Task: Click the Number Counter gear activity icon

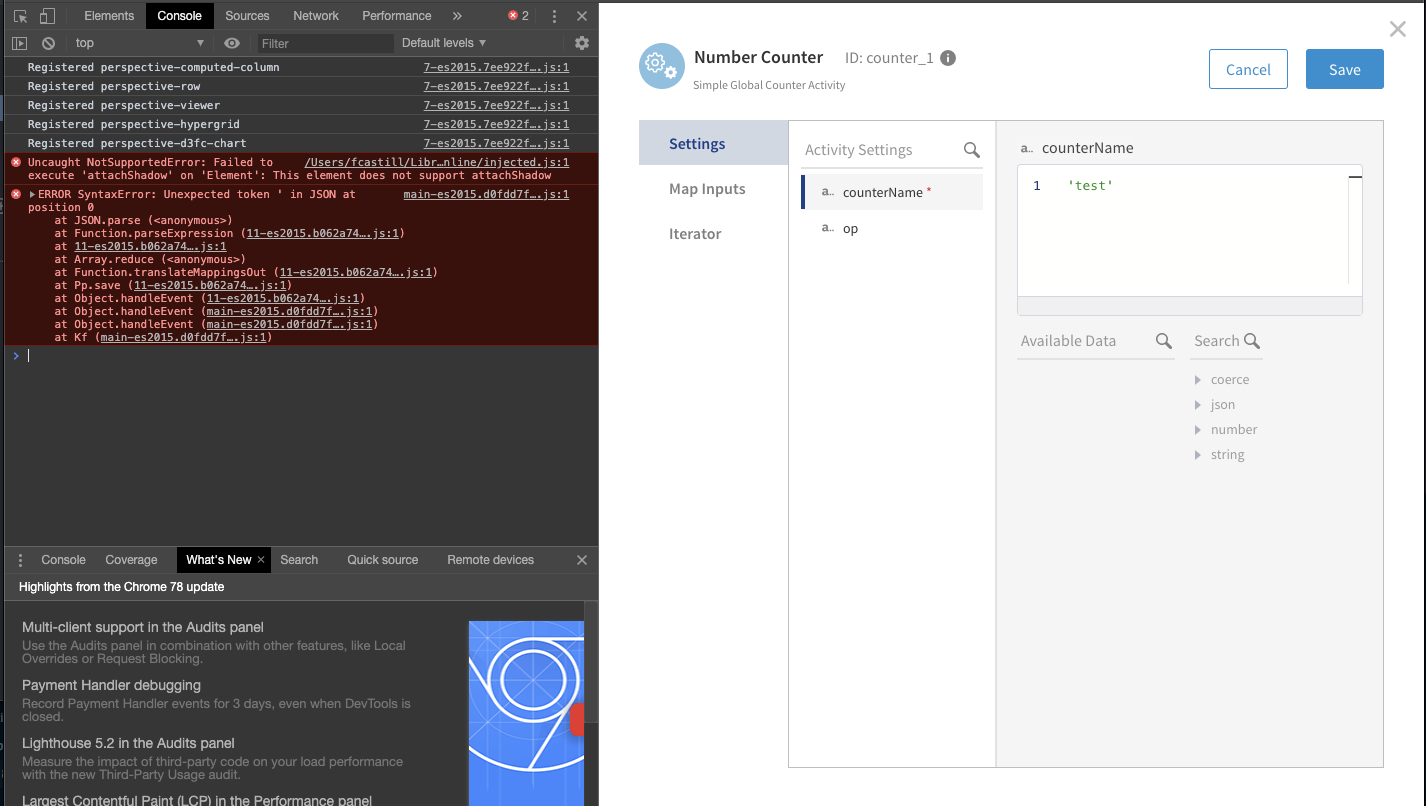Action: [x=661, y=65]
